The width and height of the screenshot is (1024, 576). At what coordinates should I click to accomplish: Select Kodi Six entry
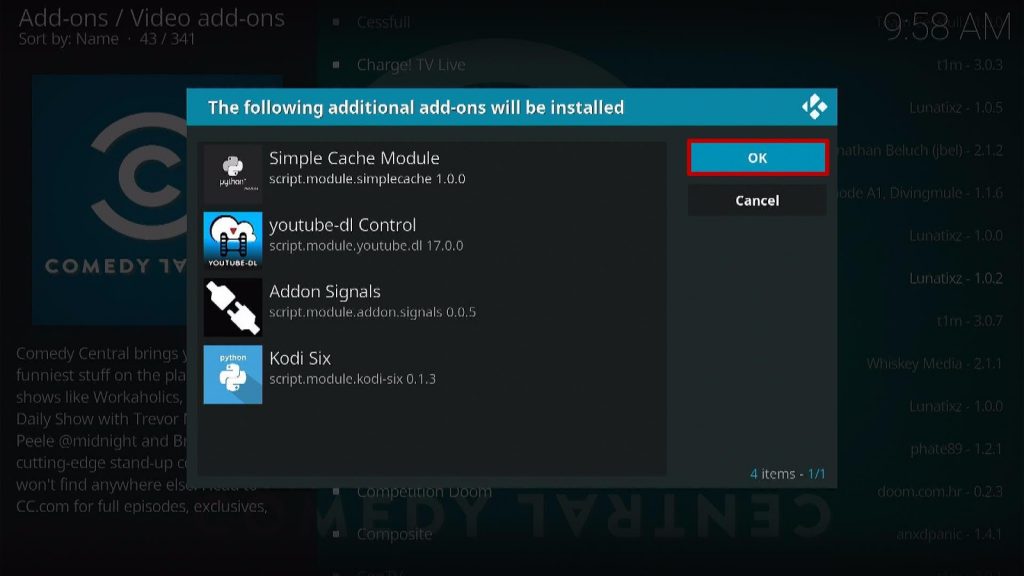433,374
